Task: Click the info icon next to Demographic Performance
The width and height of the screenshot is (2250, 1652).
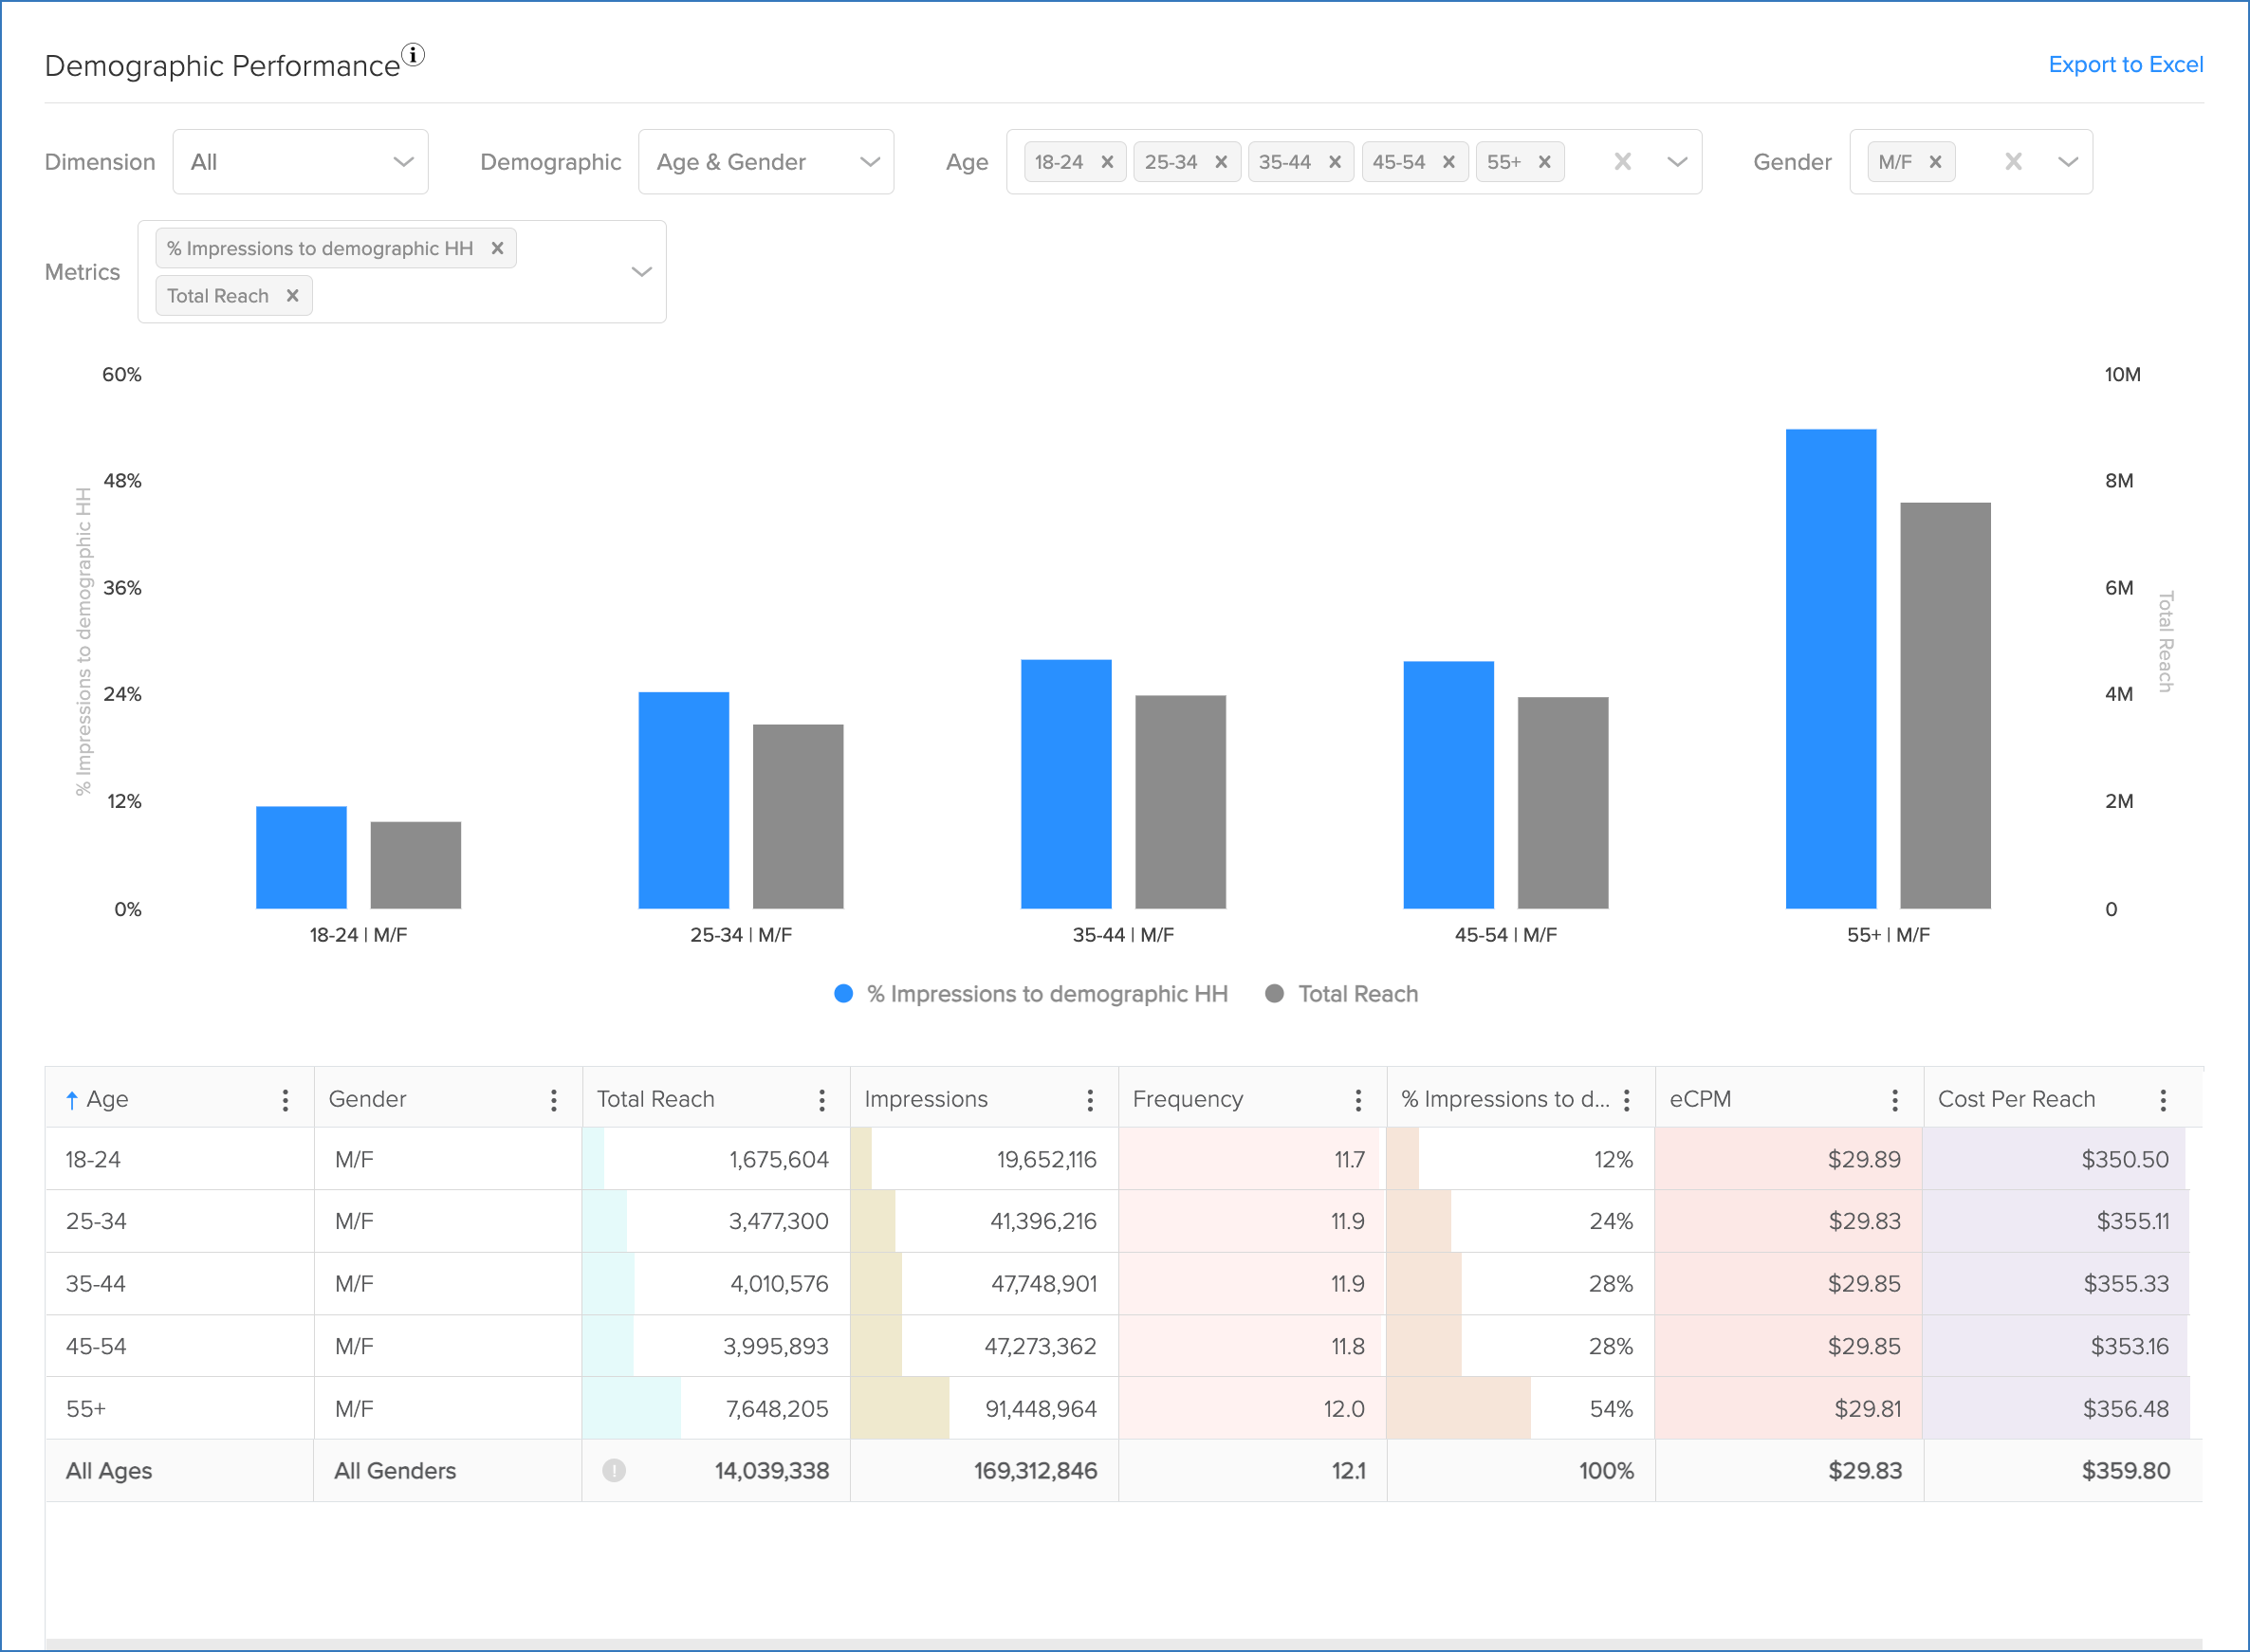Action: tap(414, 55)
